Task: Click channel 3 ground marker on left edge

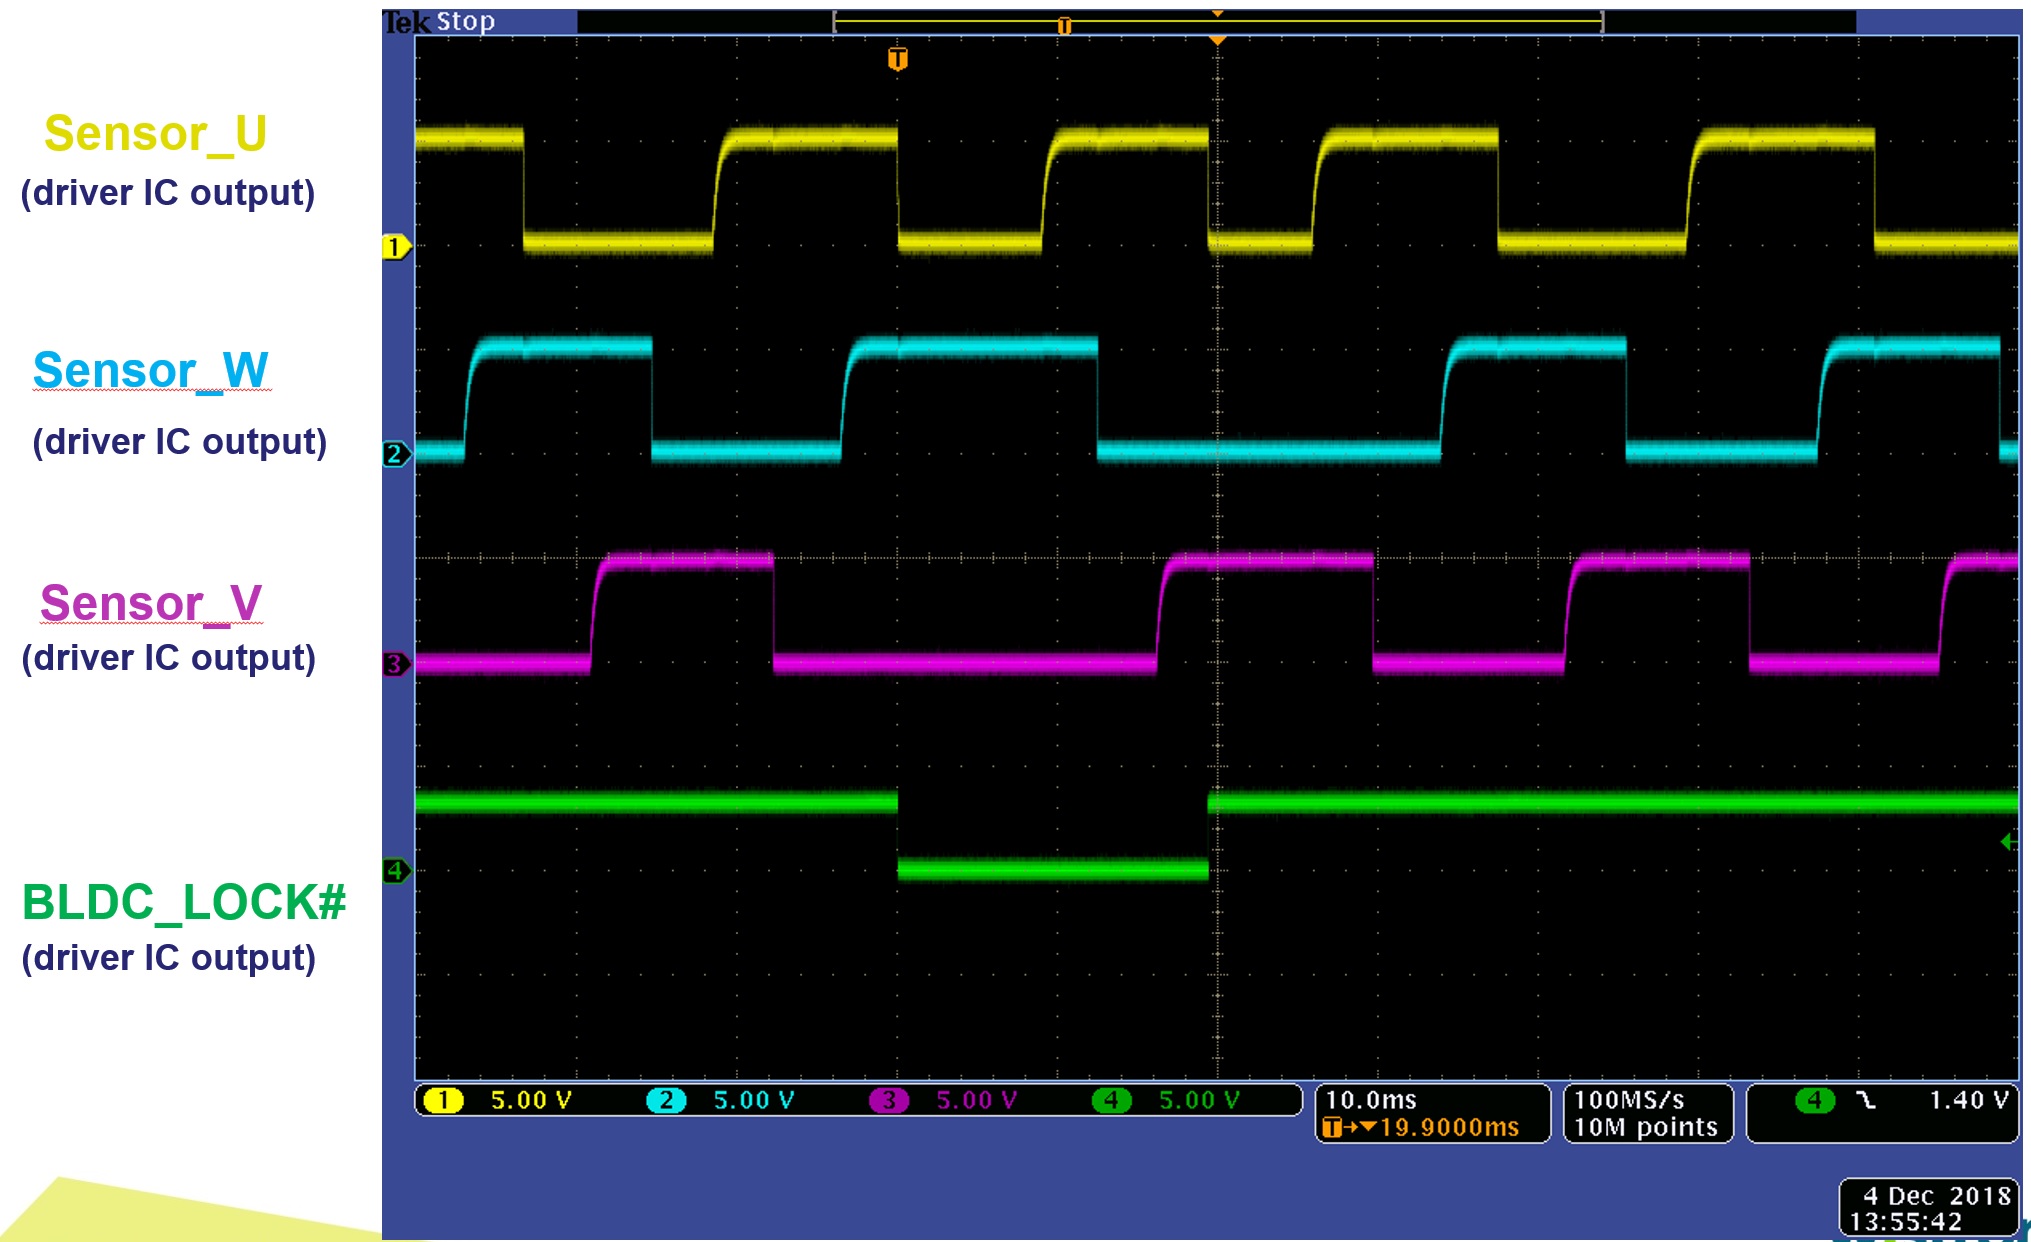Action: (x=395, y=664)
